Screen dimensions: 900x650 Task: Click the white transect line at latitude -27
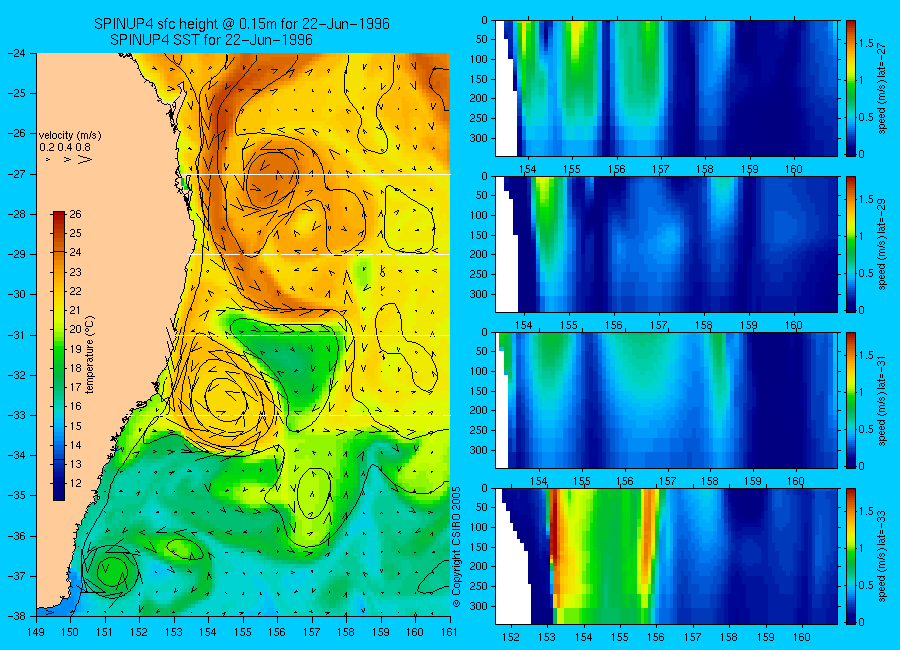(x=320, y=174)
